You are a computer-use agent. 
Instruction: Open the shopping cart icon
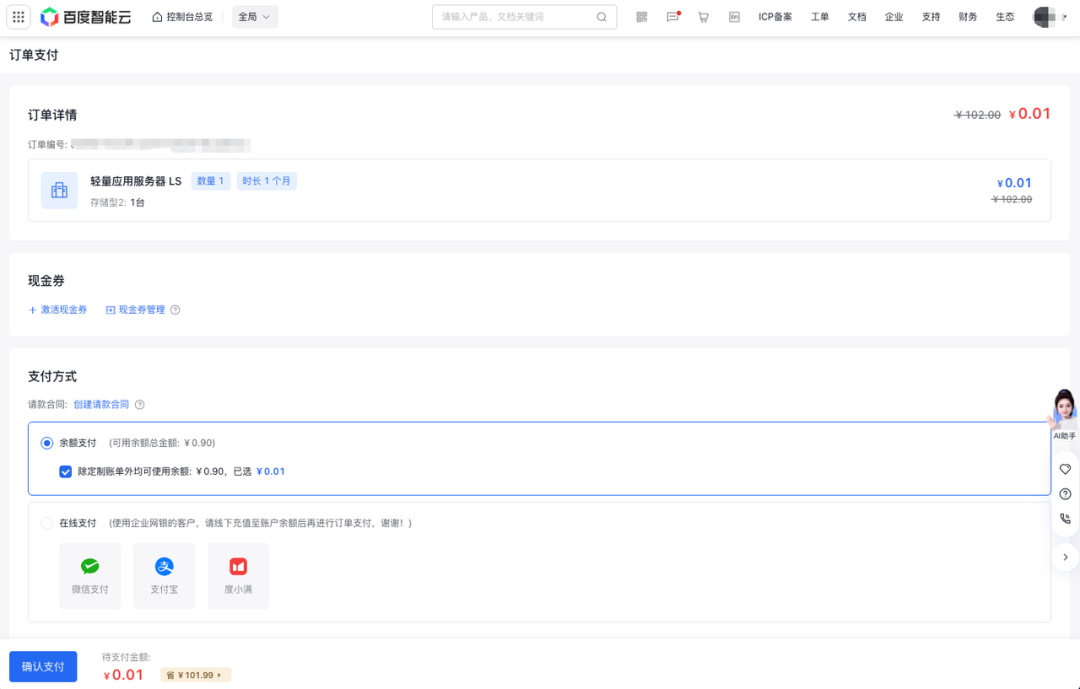click(702, 16)
